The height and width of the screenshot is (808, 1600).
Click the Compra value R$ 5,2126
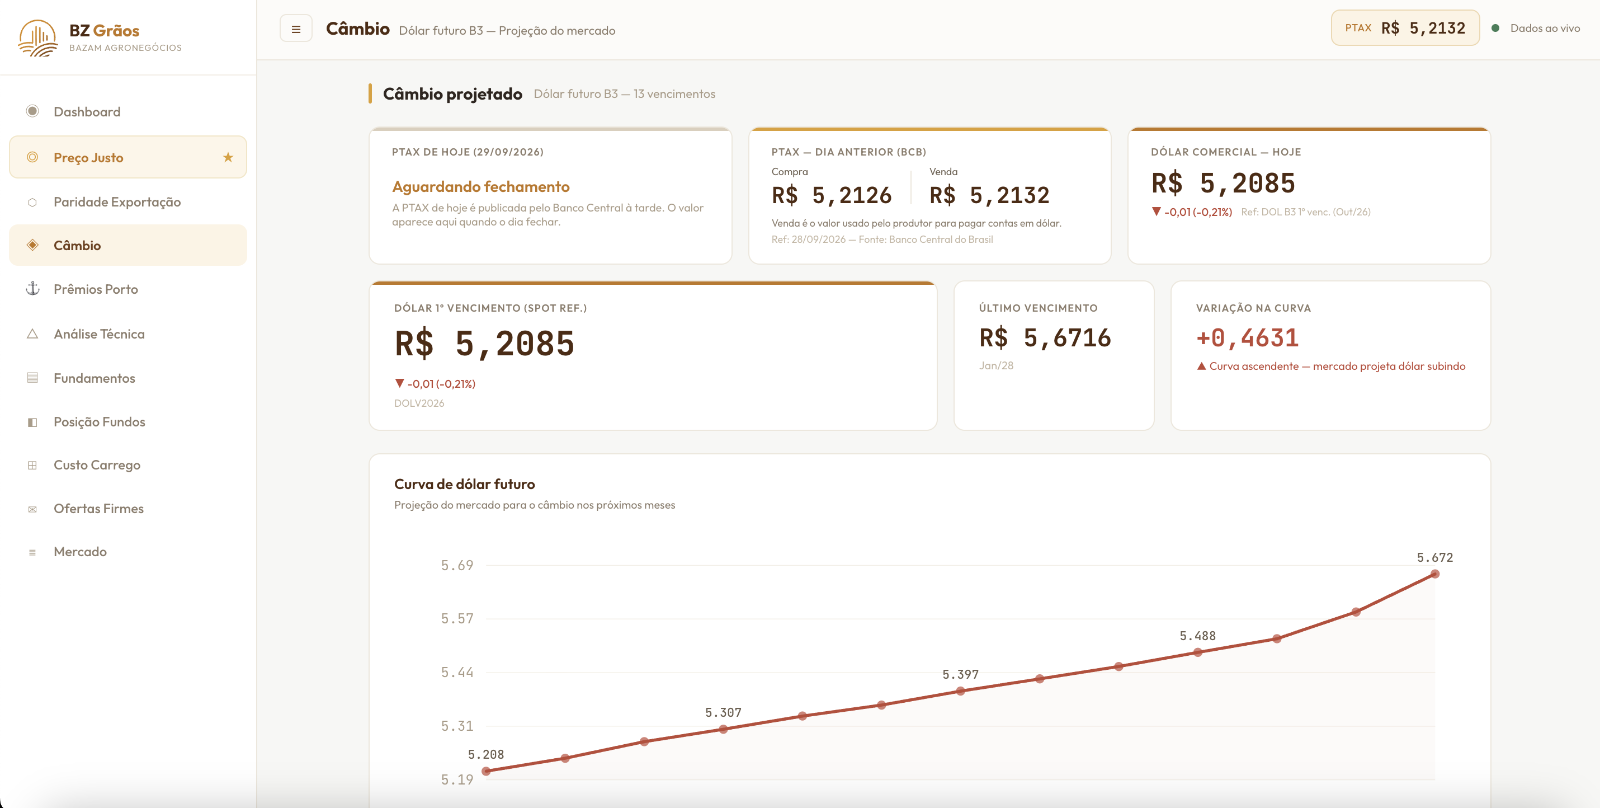(x=831, y=195)
